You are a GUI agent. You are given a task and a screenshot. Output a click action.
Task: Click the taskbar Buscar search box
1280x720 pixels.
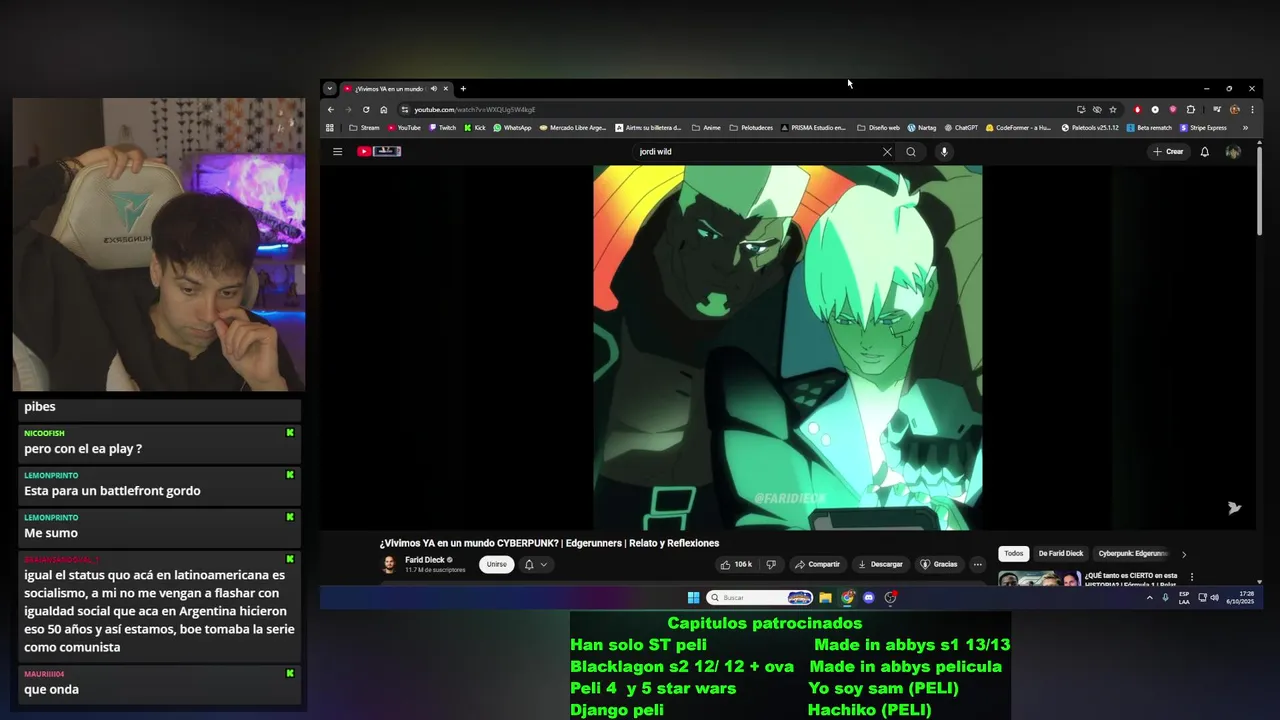759,598
